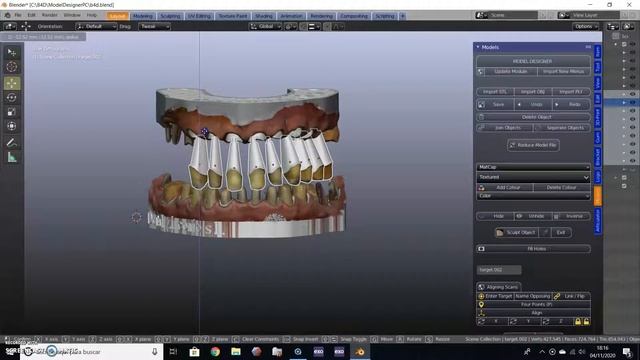Viewport: 640px width, 360px height.
Task: Click the Z axis rotate icon
Action: pyautogui.click(x=546, y=322)
